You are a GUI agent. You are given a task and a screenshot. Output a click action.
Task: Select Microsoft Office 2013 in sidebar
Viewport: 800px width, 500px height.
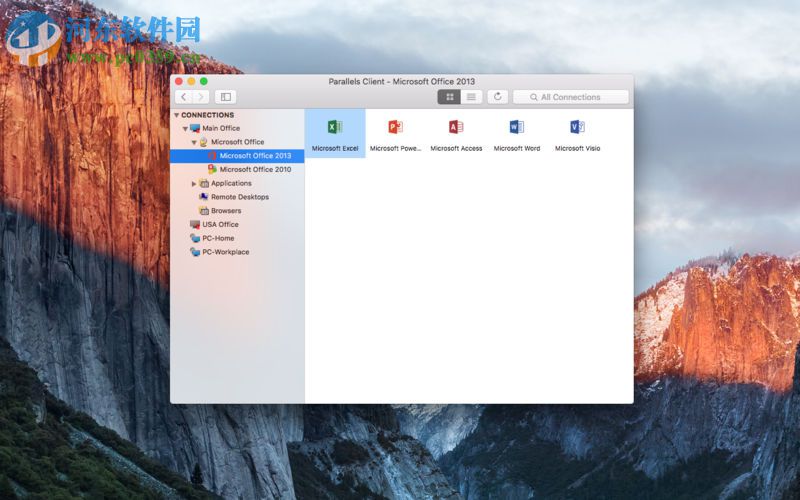tap(237, 156)
